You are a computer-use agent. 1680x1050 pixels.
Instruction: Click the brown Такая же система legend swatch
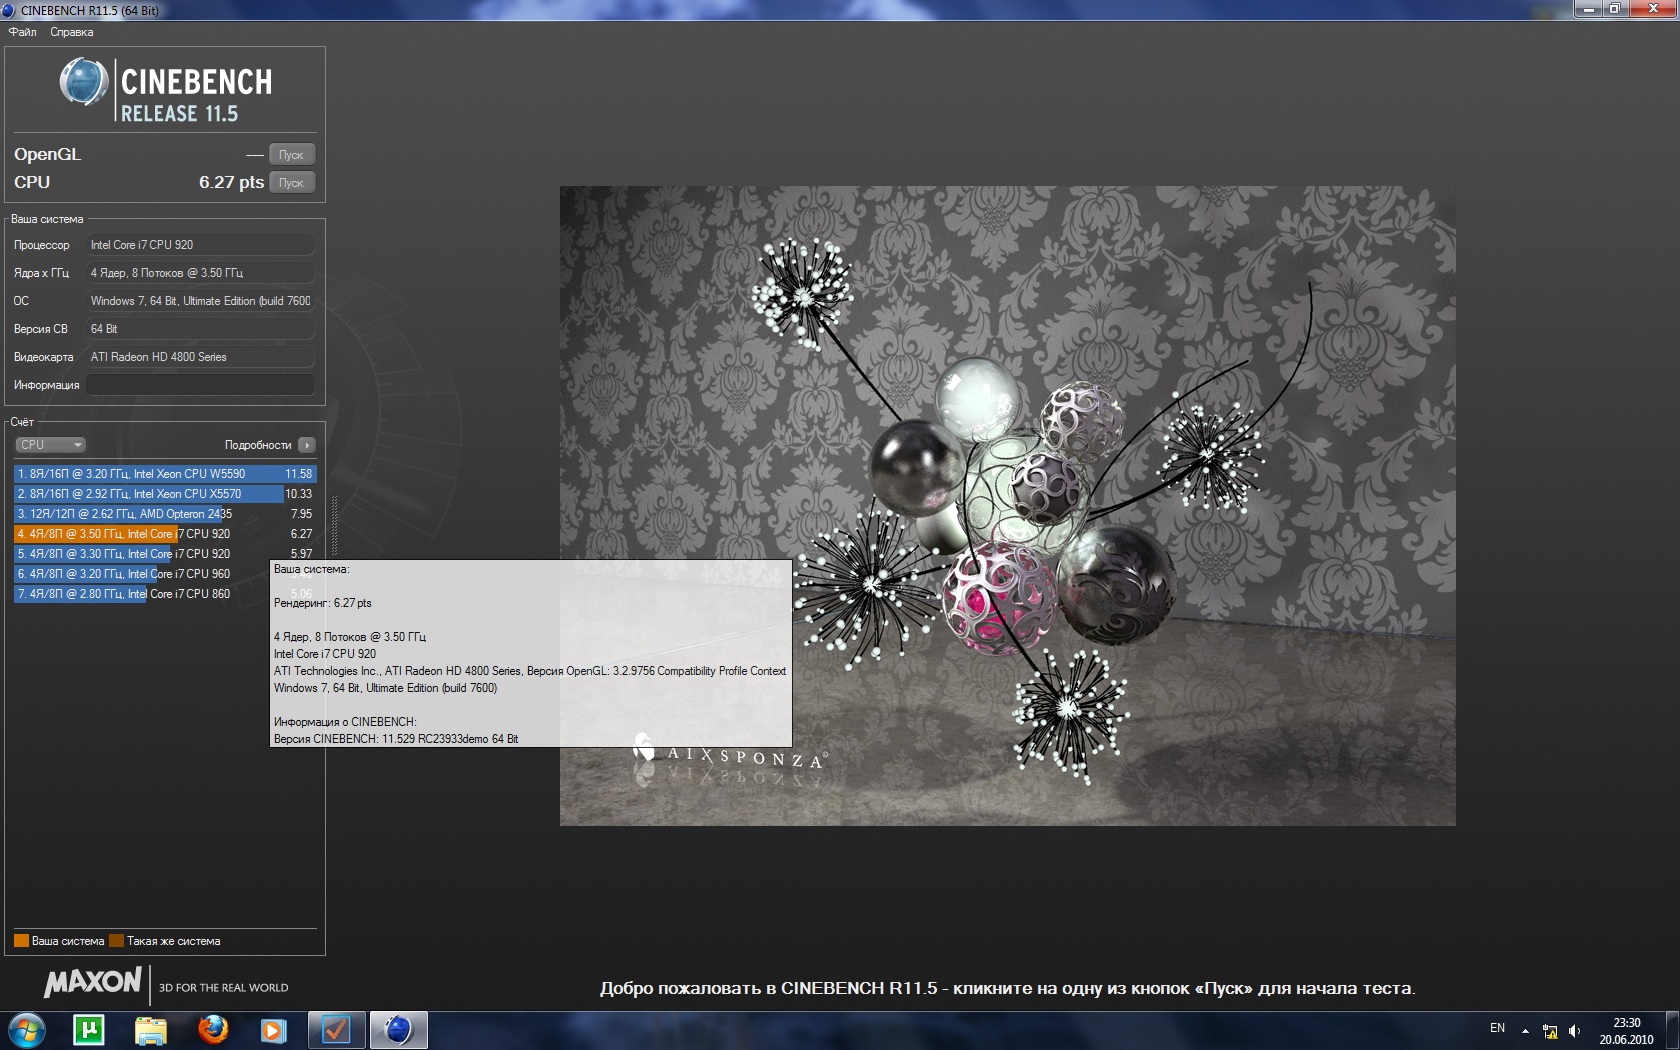[116, 941]
